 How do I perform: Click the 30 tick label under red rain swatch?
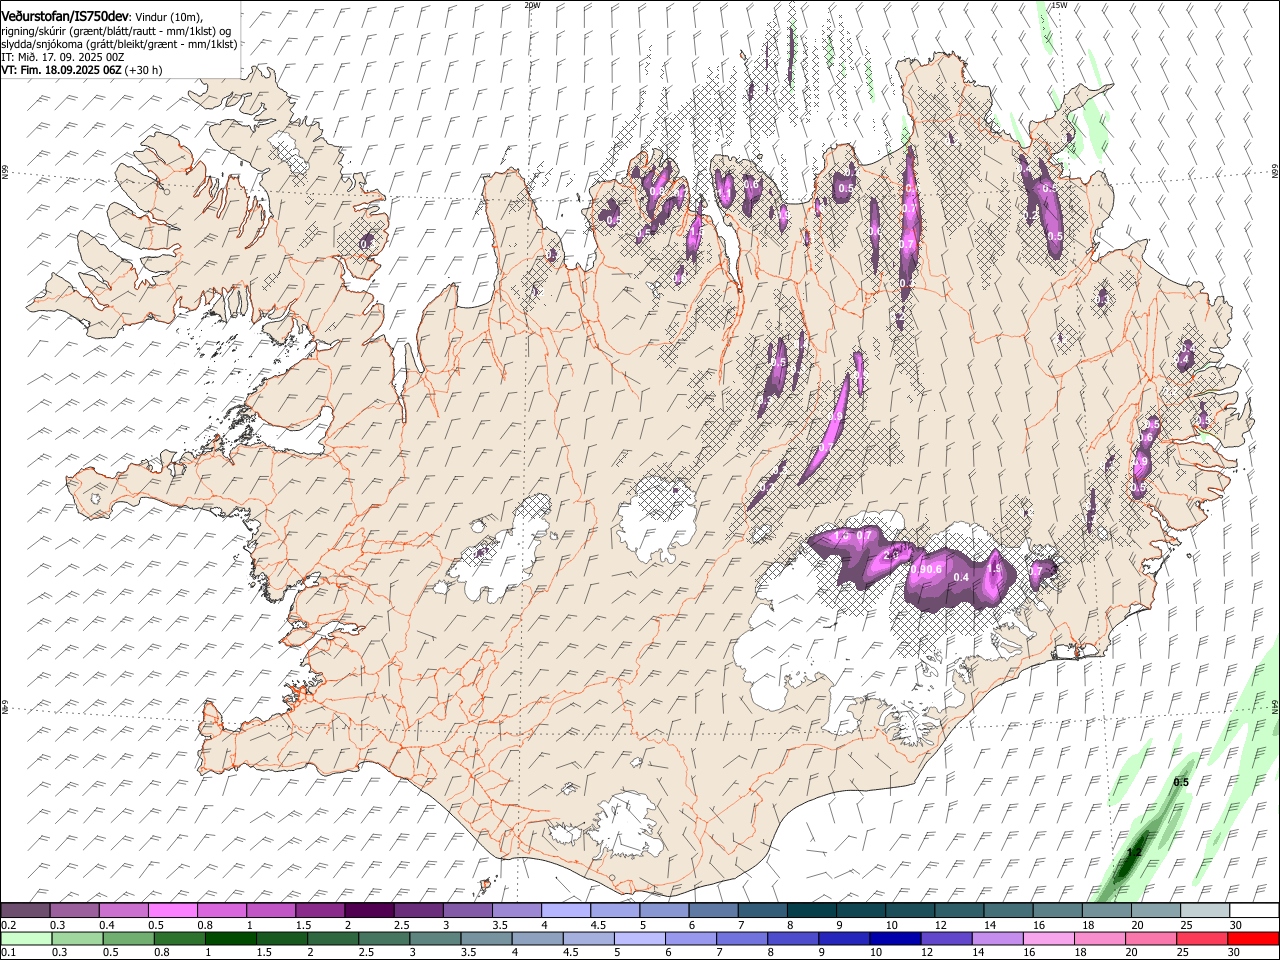1236,952
